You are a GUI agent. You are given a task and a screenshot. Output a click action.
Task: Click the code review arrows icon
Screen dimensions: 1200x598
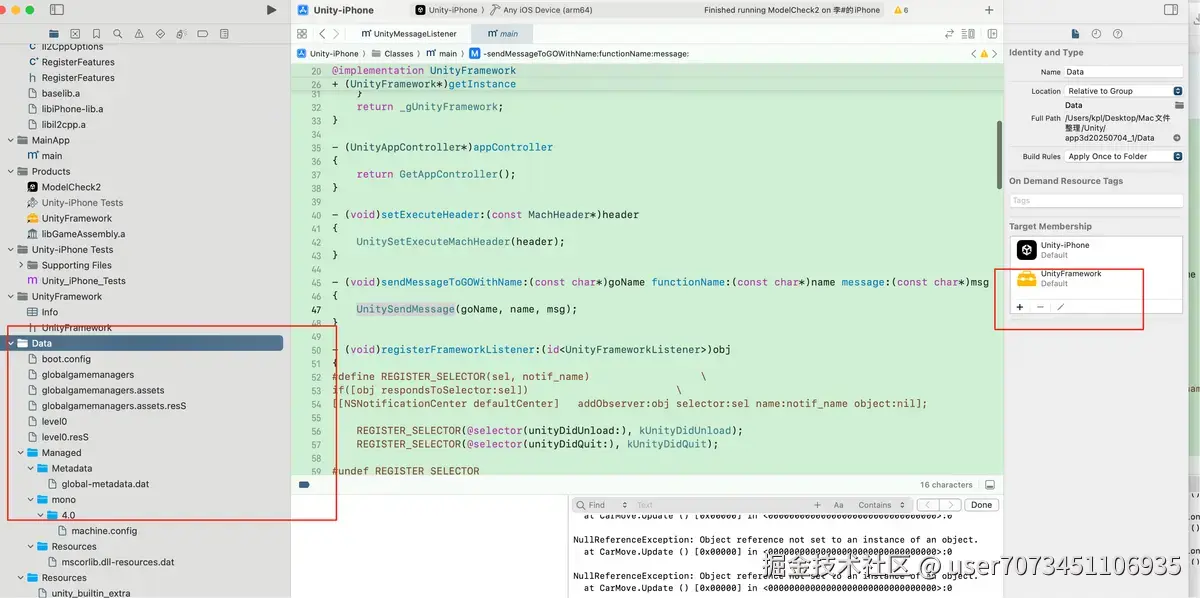pyautogui.click(x=950, y=34)
